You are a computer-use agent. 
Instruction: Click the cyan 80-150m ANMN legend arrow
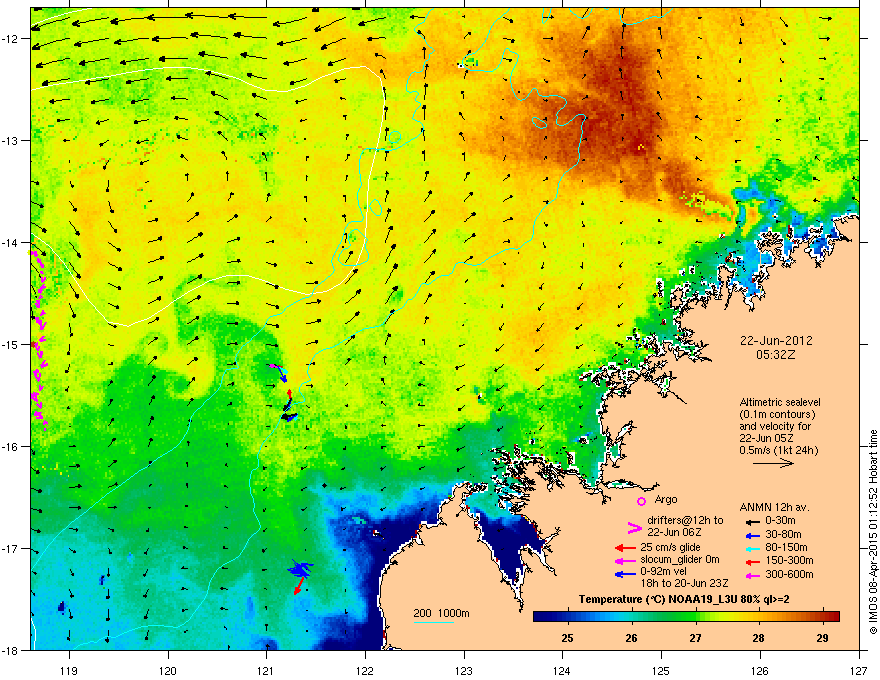(753, 548)
